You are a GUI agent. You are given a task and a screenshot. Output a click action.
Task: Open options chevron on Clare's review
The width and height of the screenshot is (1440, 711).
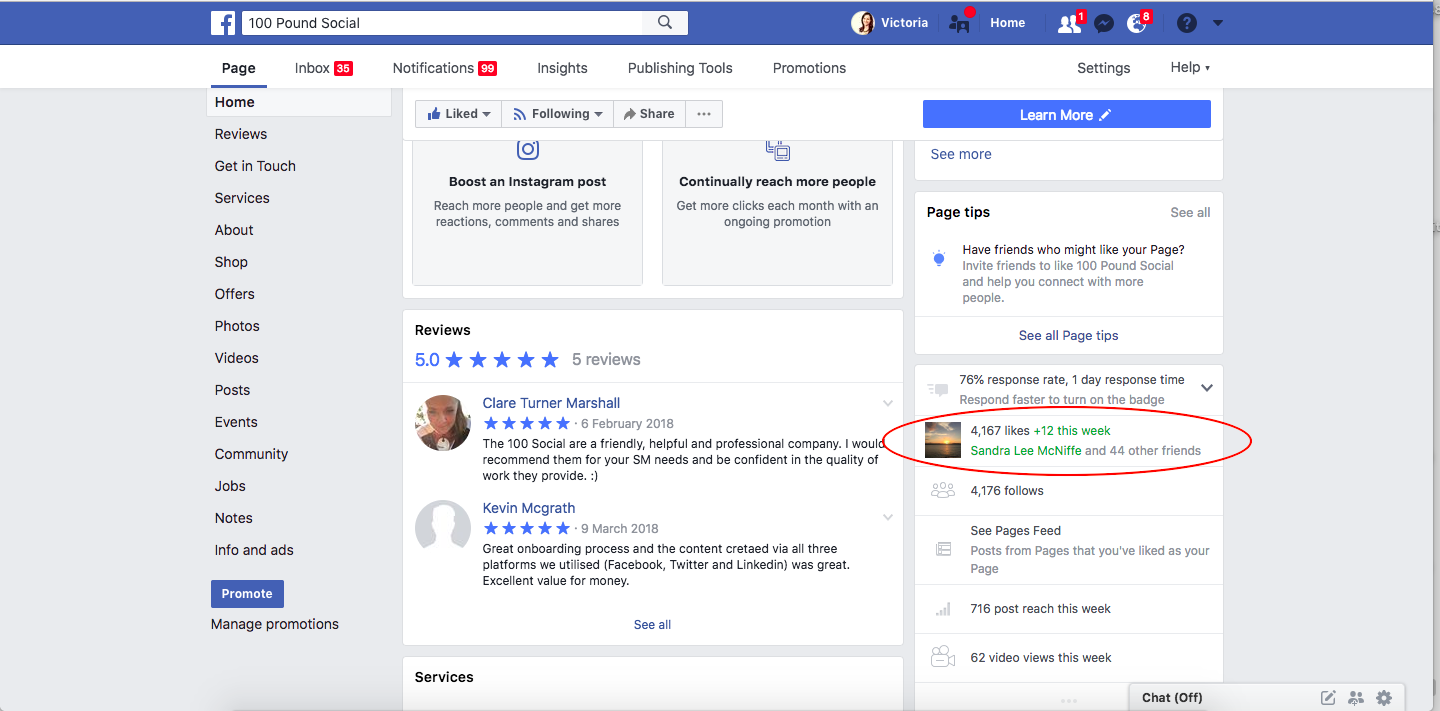coord(888,404)
